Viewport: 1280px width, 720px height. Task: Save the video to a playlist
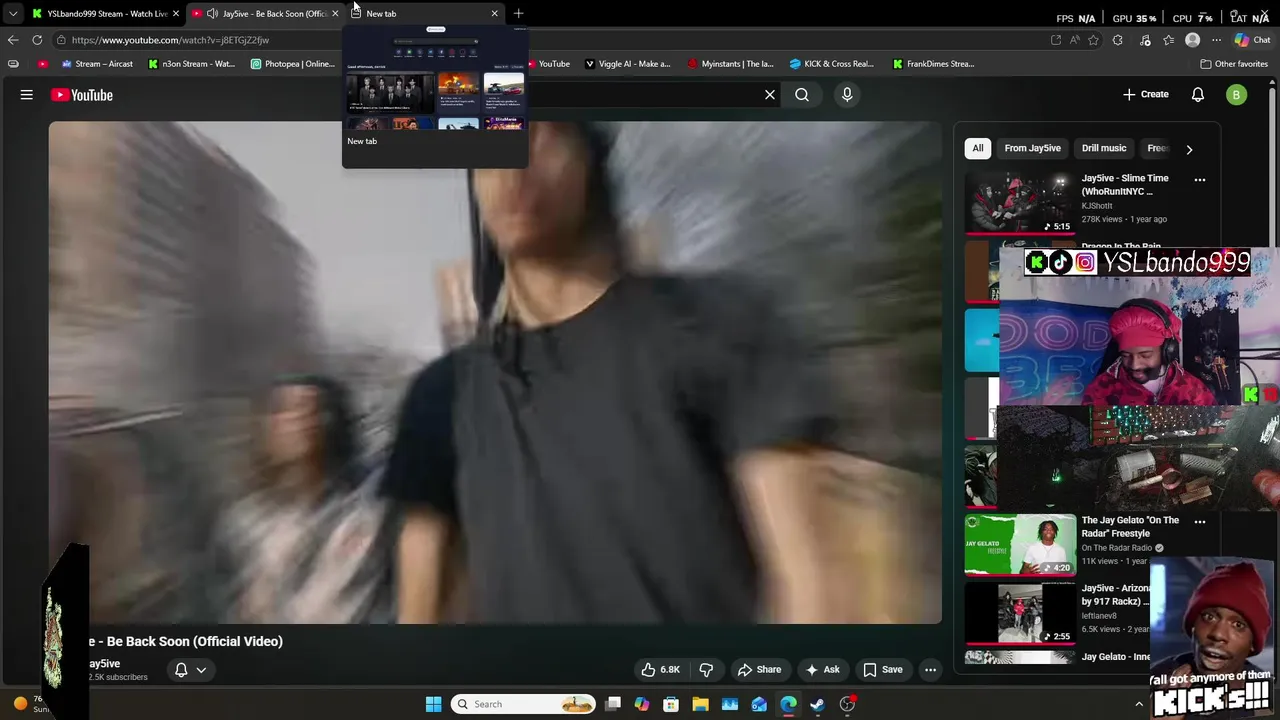882,670
